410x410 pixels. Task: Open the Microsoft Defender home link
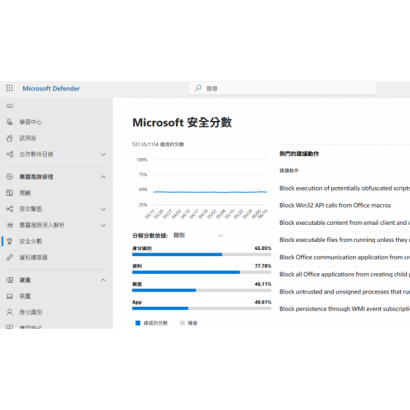[x=51, y=88]
